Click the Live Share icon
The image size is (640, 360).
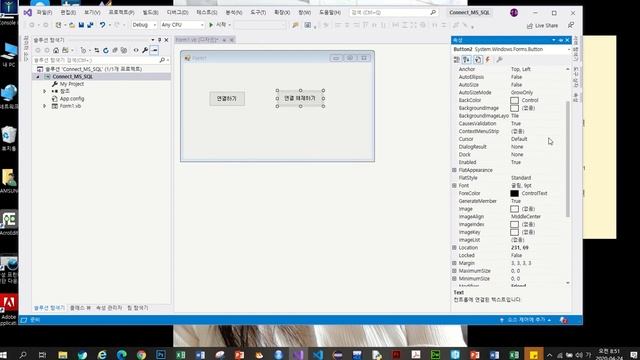(x=530, y=26)
